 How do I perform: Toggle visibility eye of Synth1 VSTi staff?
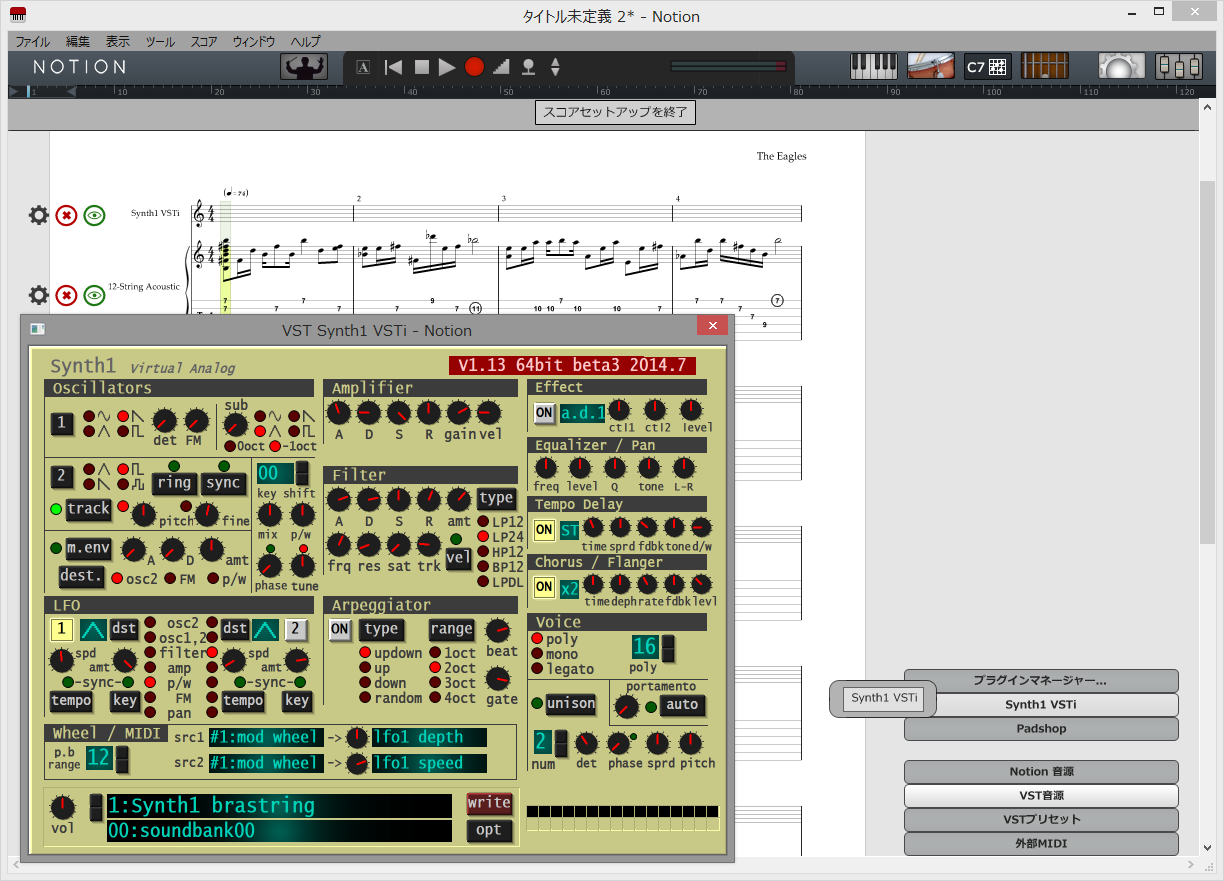[94, 215]
